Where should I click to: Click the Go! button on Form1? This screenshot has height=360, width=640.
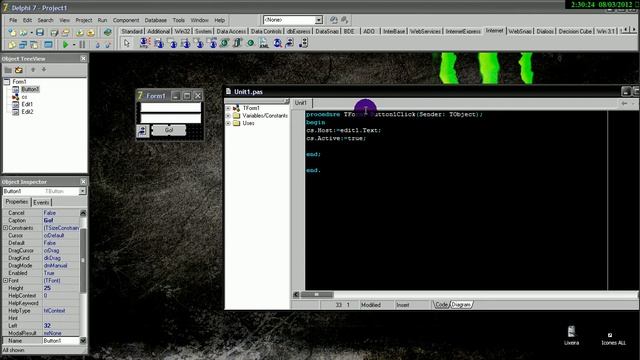click(169, 130)
